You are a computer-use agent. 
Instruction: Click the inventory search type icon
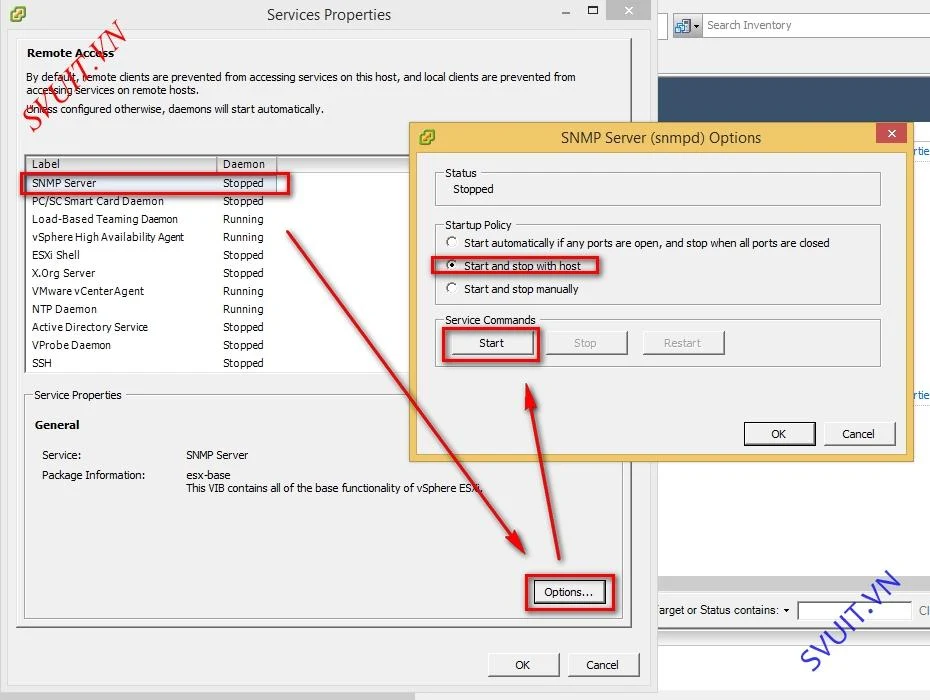683,26
